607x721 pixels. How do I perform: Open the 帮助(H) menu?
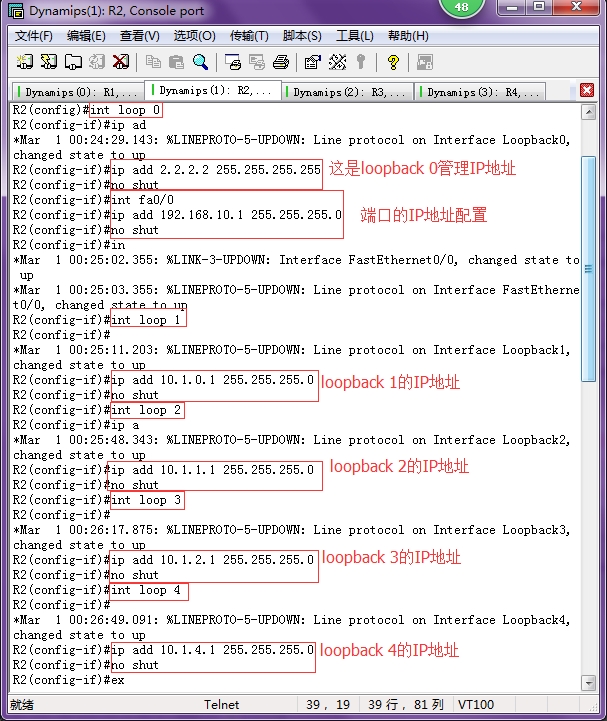pyautogui.click(x=408, y=36)
